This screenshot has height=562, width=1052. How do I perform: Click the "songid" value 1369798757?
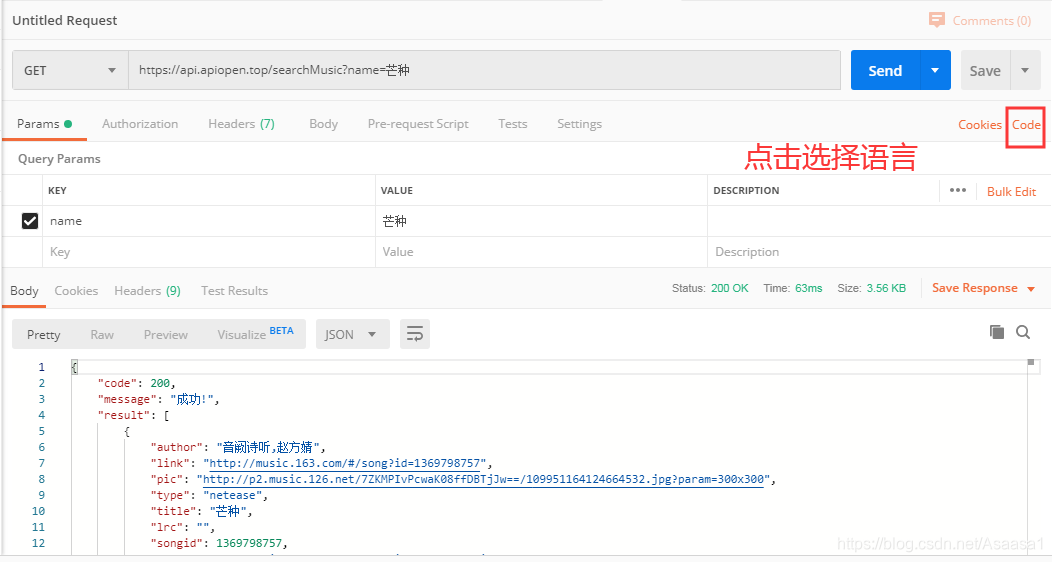pos(249,543)
